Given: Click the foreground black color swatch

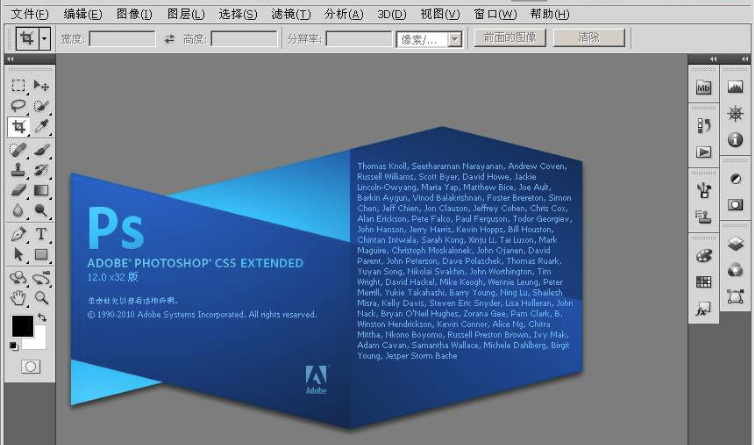Looking at the screenshot, I should [22, 326].
